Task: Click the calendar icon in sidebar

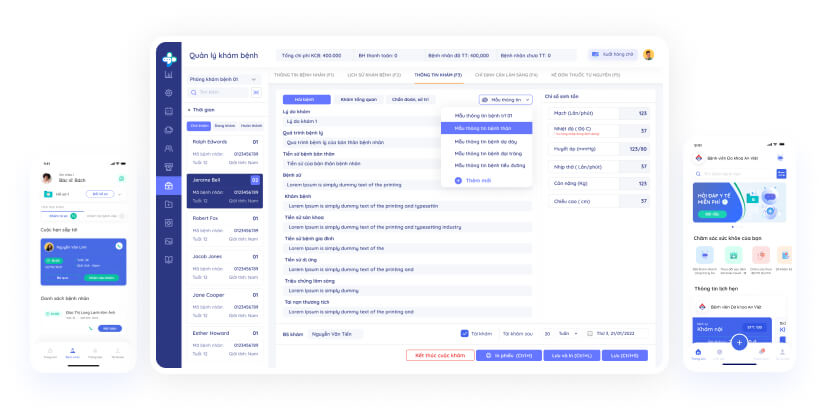Action: 169,111
